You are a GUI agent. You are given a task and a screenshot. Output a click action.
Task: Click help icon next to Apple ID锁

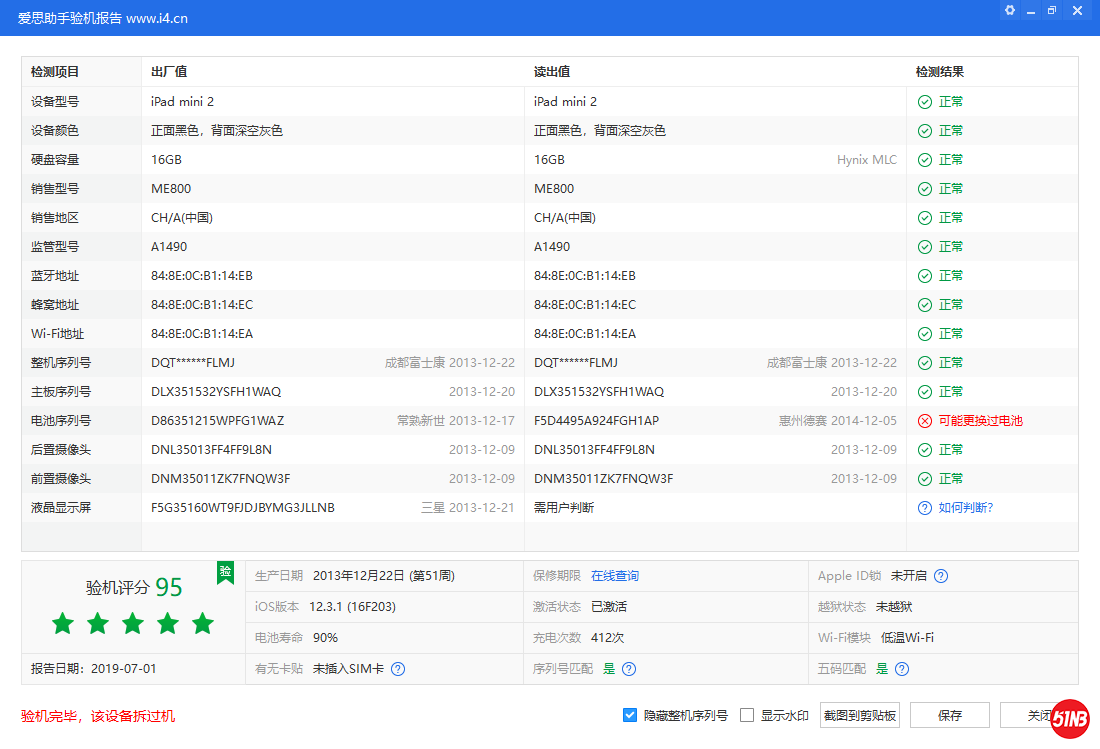coord(941,576)
